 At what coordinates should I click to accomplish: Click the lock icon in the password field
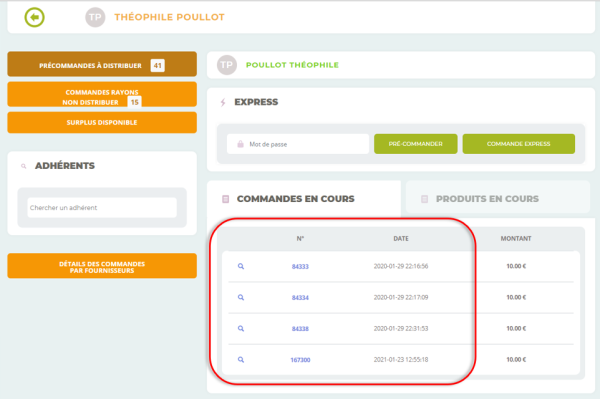[240, 144]
